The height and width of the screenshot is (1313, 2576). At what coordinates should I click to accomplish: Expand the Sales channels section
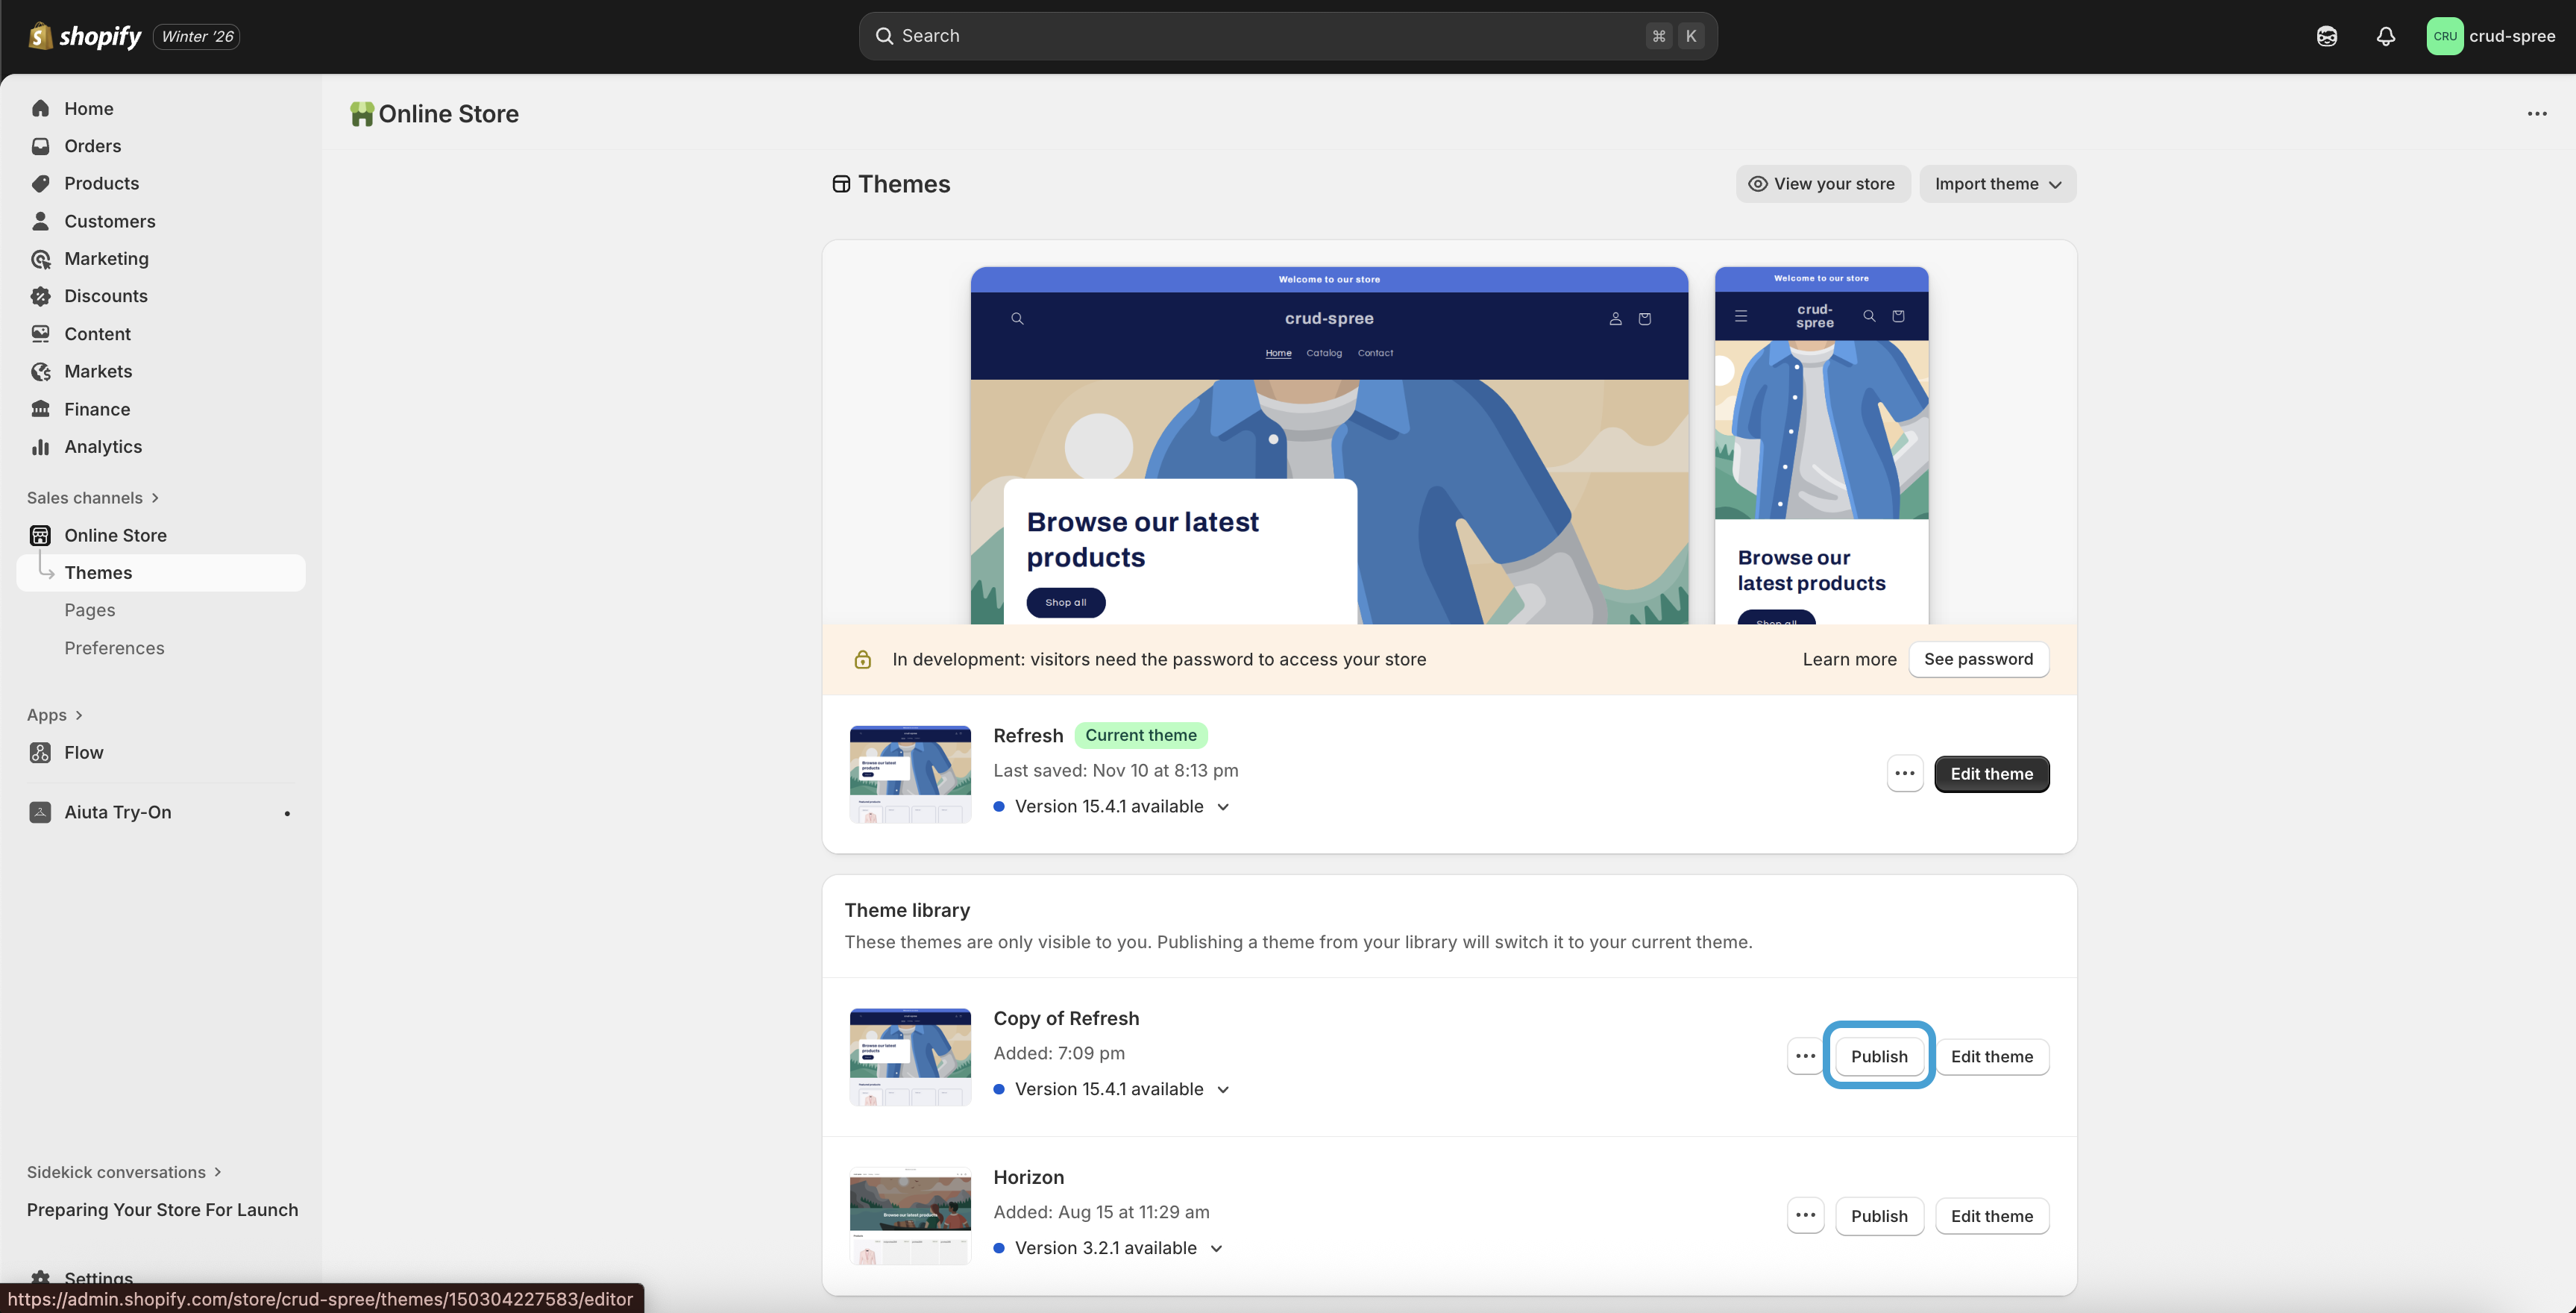pyautogui.click(x=93, y=498)
